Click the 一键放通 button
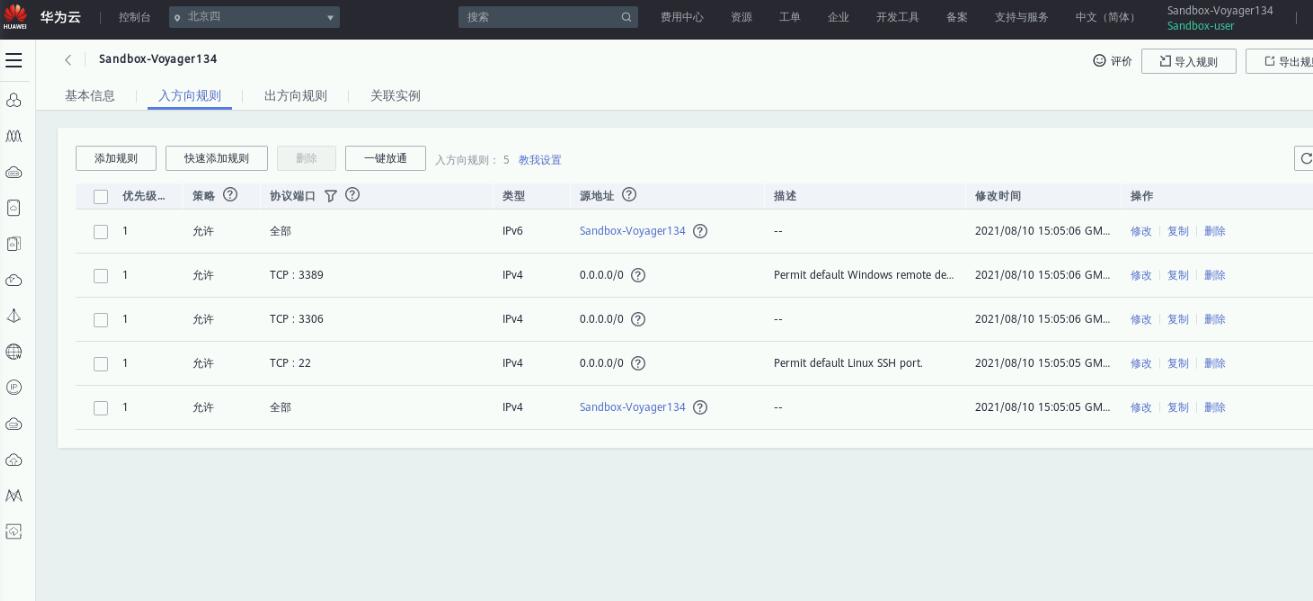Viewport: 1313px width, 601px height. coord(385,159)
